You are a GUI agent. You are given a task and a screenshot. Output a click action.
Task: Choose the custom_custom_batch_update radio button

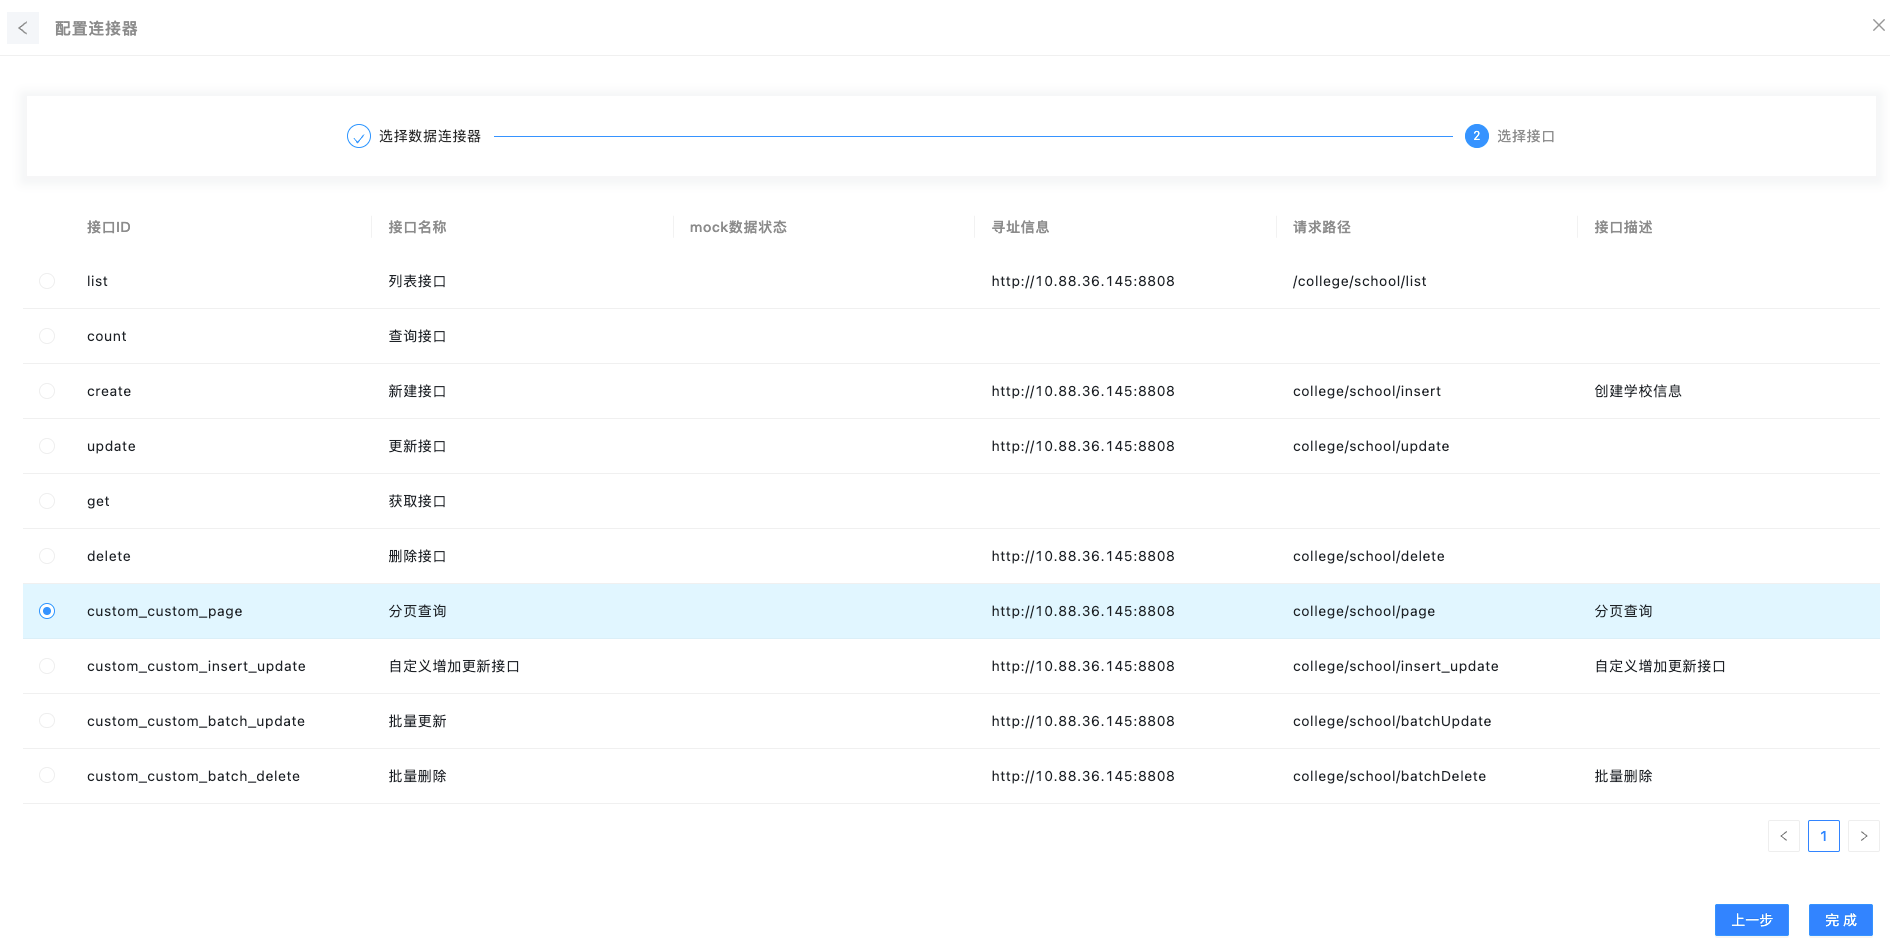coord(47,721)
